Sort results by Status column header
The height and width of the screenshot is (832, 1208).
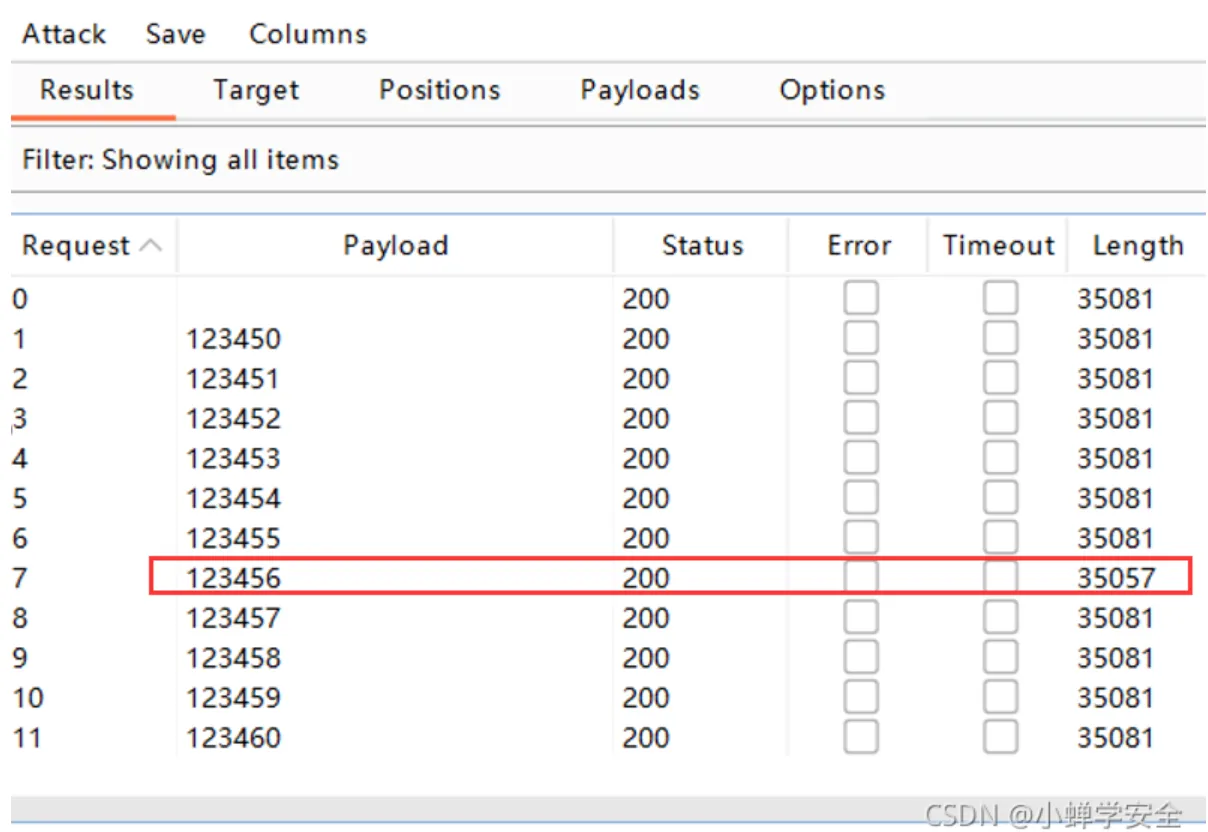point(702,246)
